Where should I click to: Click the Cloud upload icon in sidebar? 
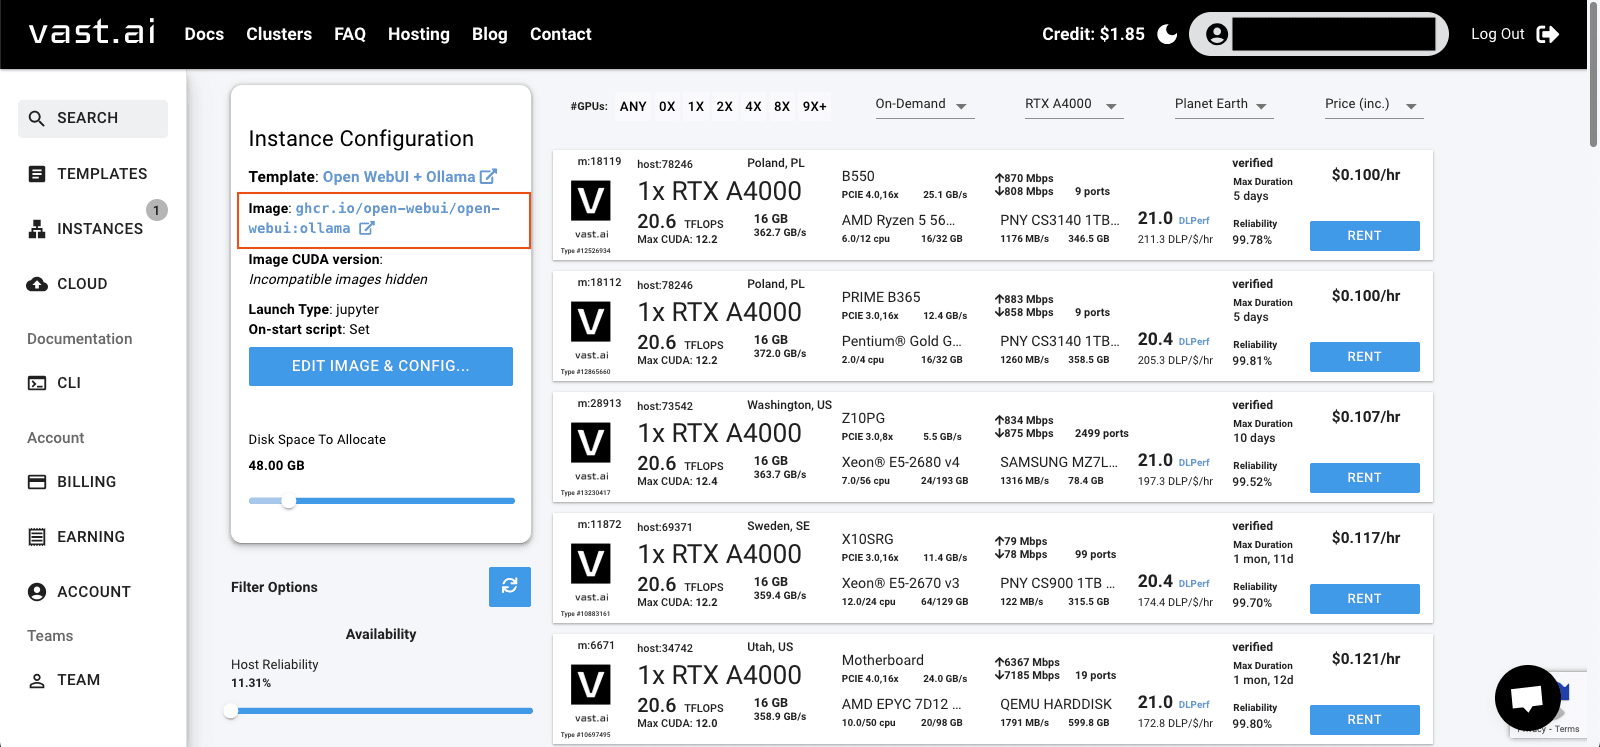tap(37, 284)
